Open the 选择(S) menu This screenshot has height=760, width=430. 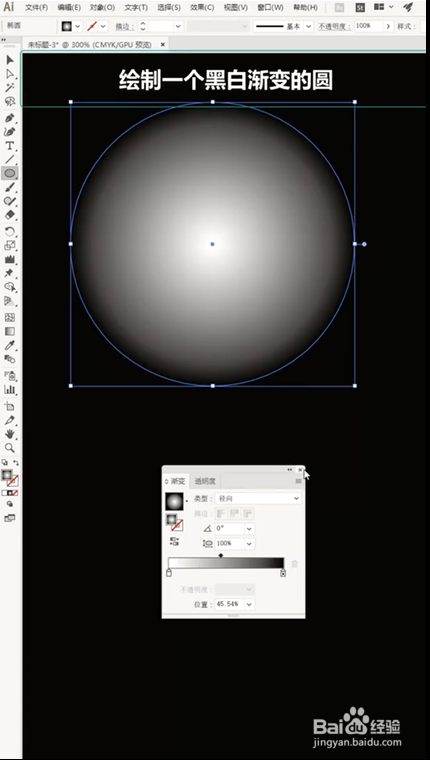[x=169, y=7]
